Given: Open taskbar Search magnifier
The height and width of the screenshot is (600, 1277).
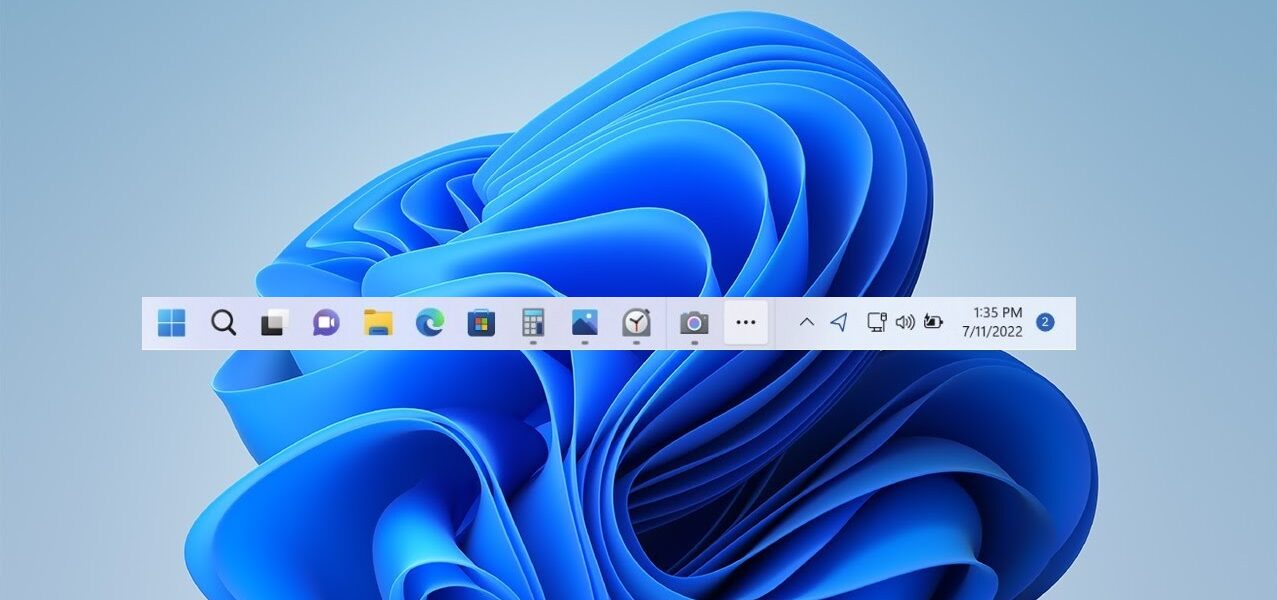Looking at the screenshot, I should (x=223, y=323).
